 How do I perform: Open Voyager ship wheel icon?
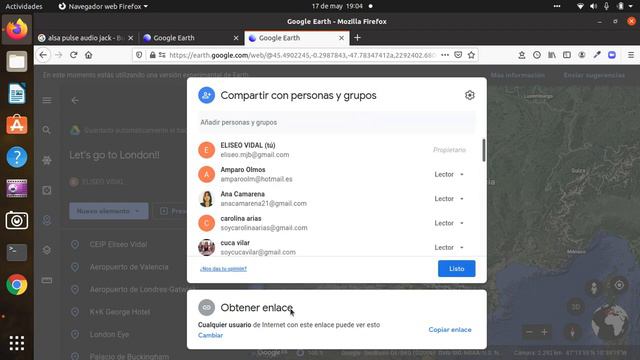(x=47, y=160)
